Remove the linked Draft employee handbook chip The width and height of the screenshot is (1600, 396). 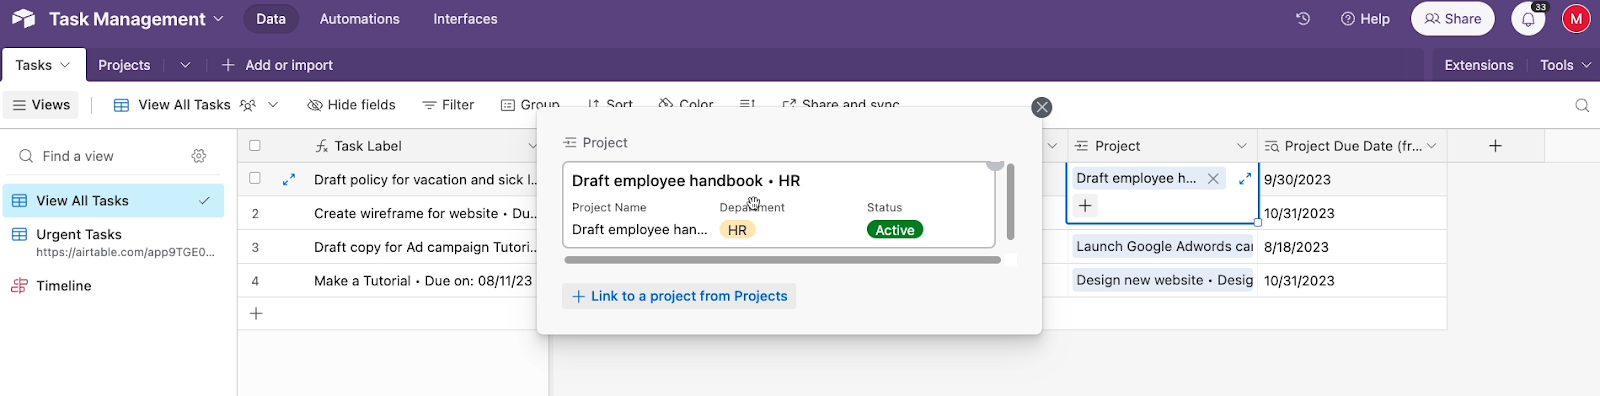1213,179
